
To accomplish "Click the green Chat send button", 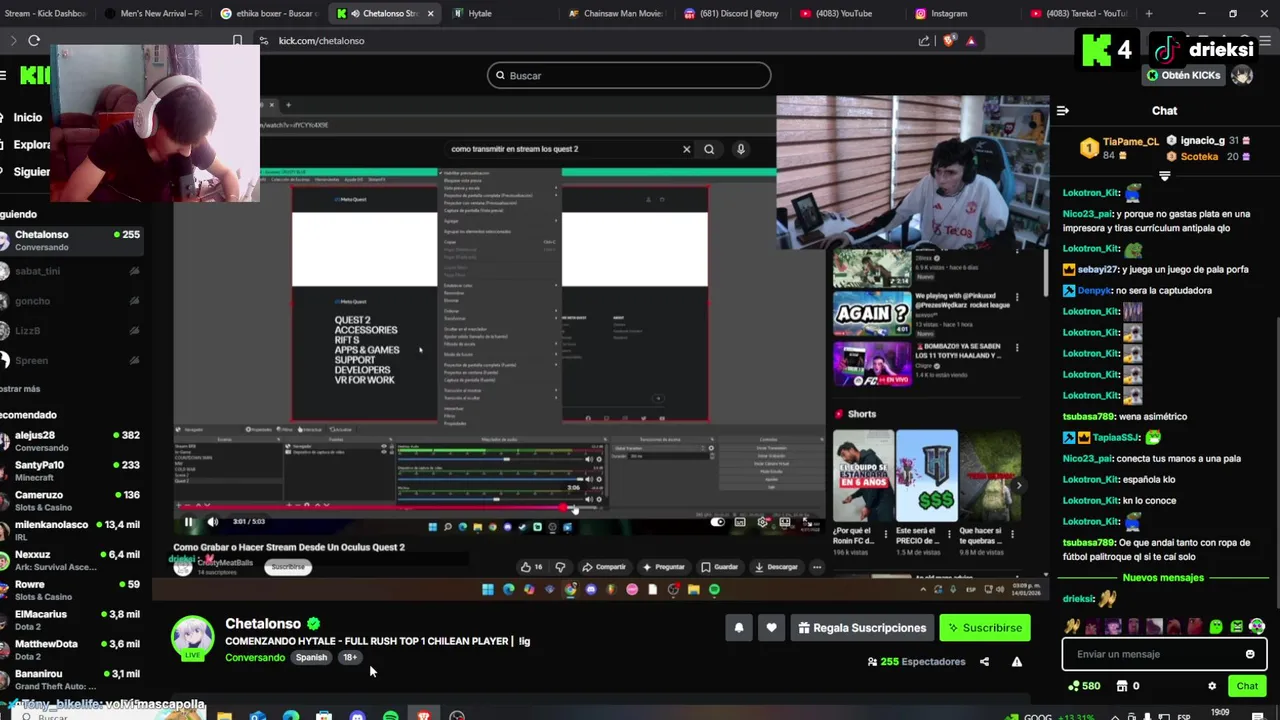I will click(1247, 686).
